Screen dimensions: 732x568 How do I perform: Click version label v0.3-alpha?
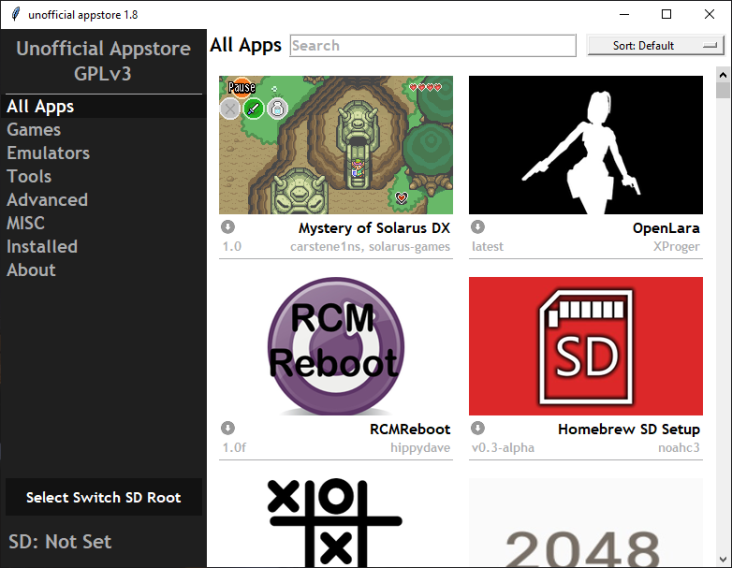coord(503,448)
